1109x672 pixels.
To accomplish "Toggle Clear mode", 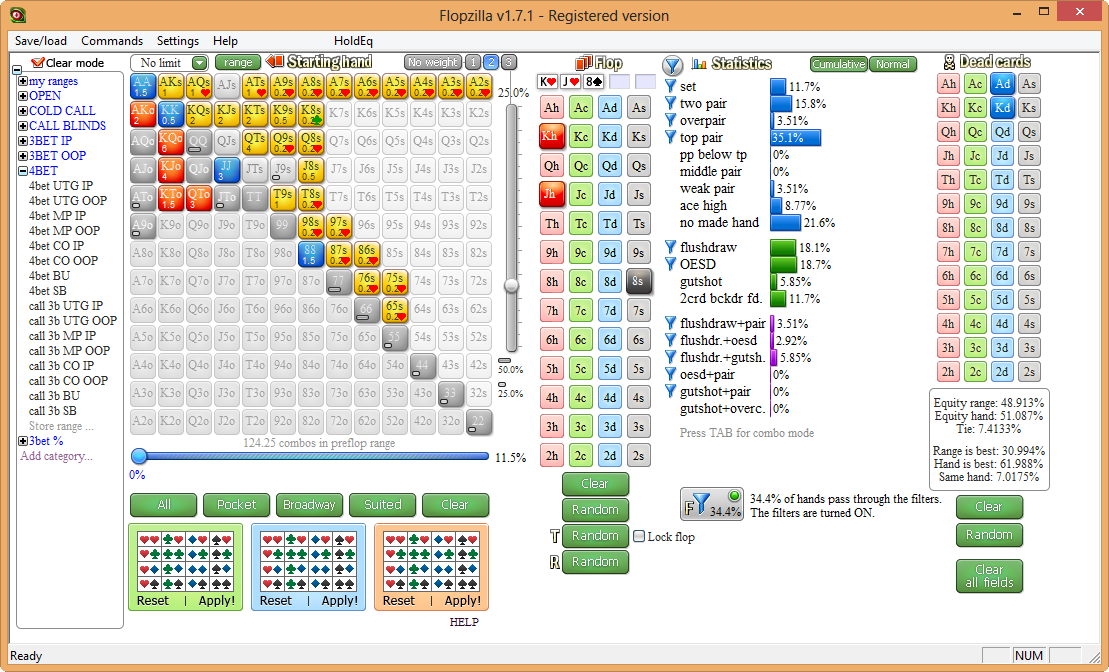I will 67,63.
